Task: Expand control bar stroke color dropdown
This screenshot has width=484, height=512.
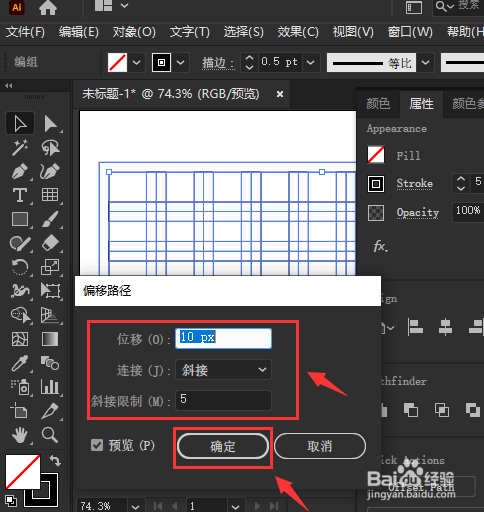Action: tap(180, 62)
